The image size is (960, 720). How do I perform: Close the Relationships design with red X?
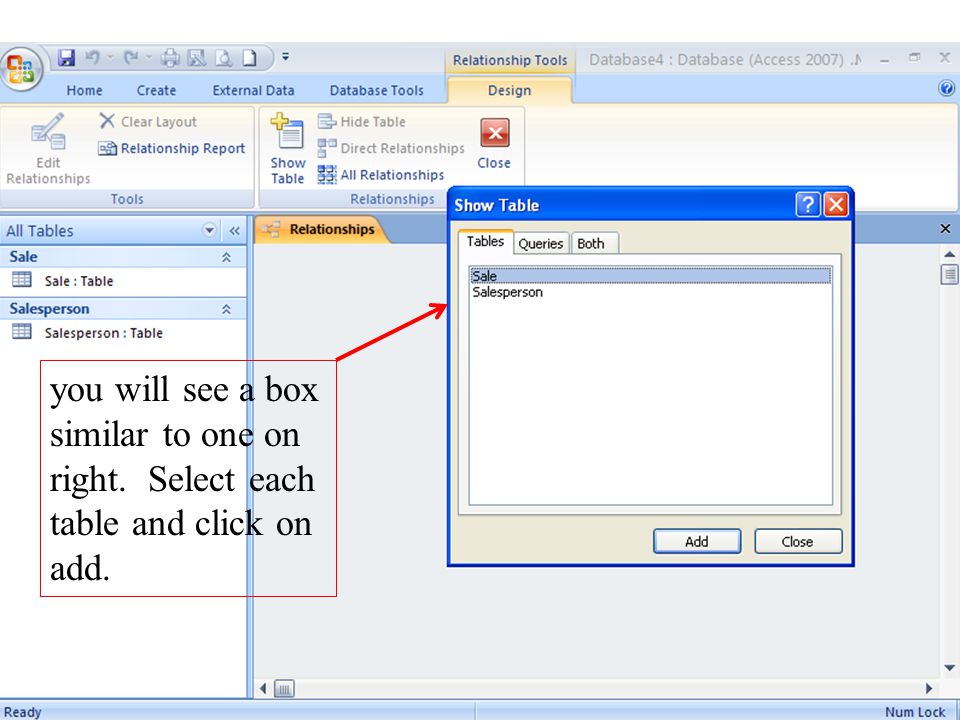[x=494, y=144]
